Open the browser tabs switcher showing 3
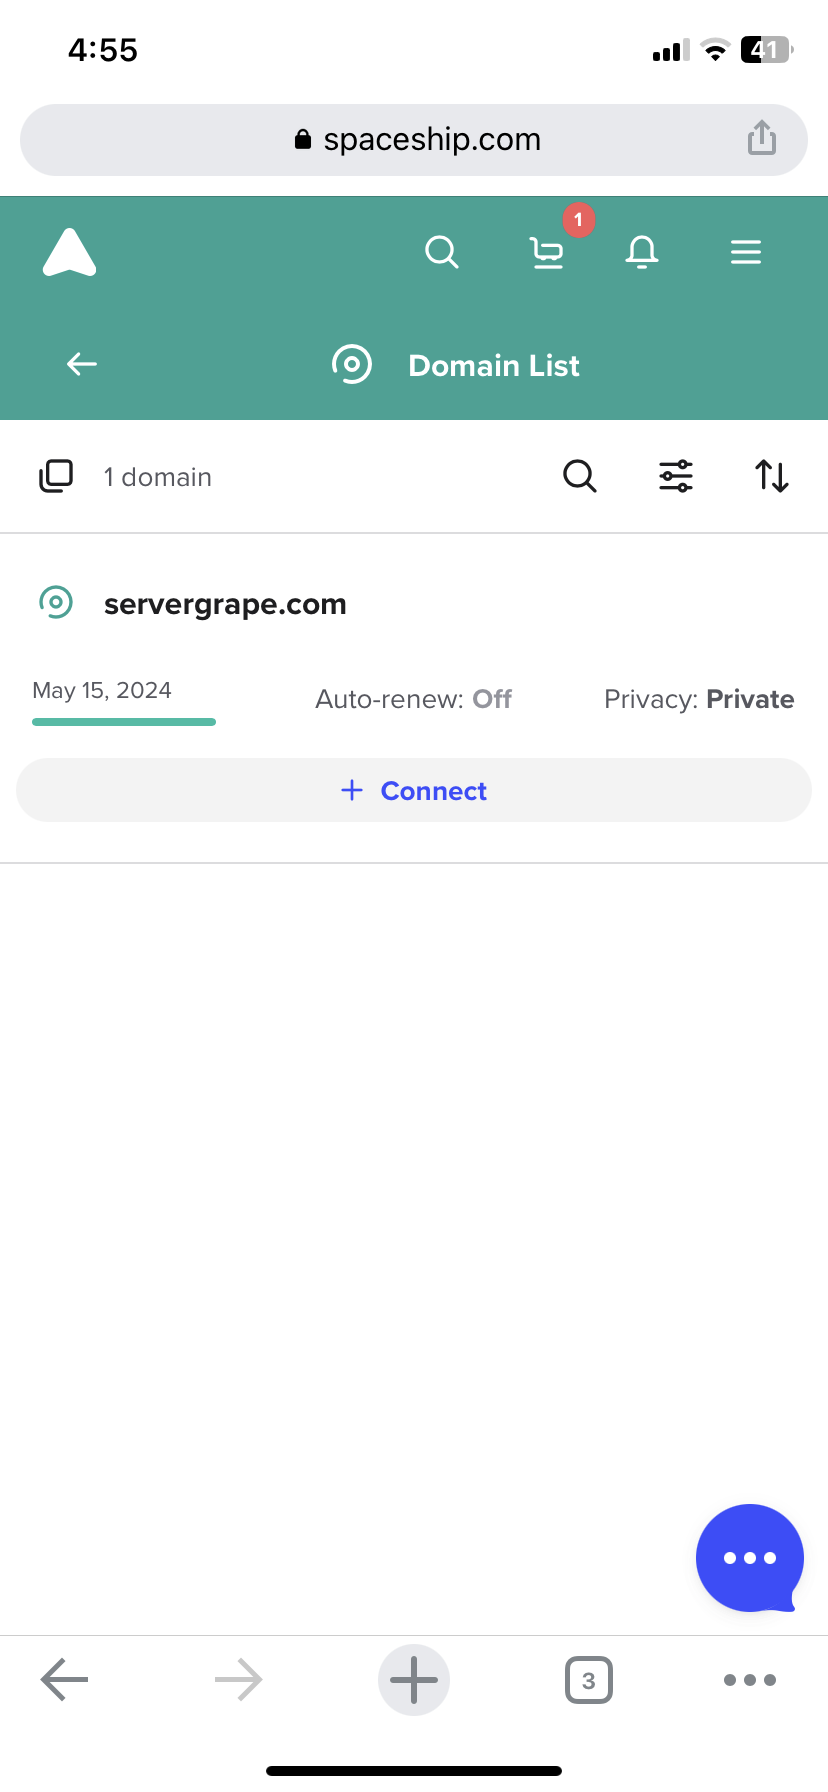Screen dimensions: 828x1792 [x=589, y=1680]
